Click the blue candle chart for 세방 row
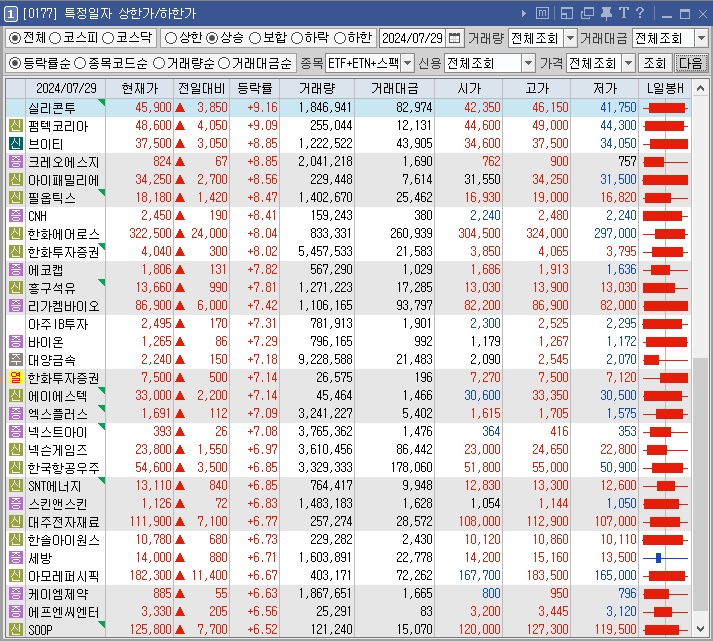 (665, 558)
